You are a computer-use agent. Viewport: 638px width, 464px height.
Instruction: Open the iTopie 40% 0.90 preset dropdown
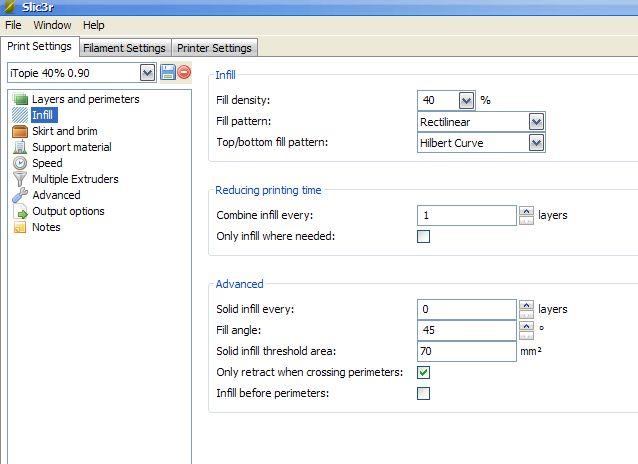148,73
